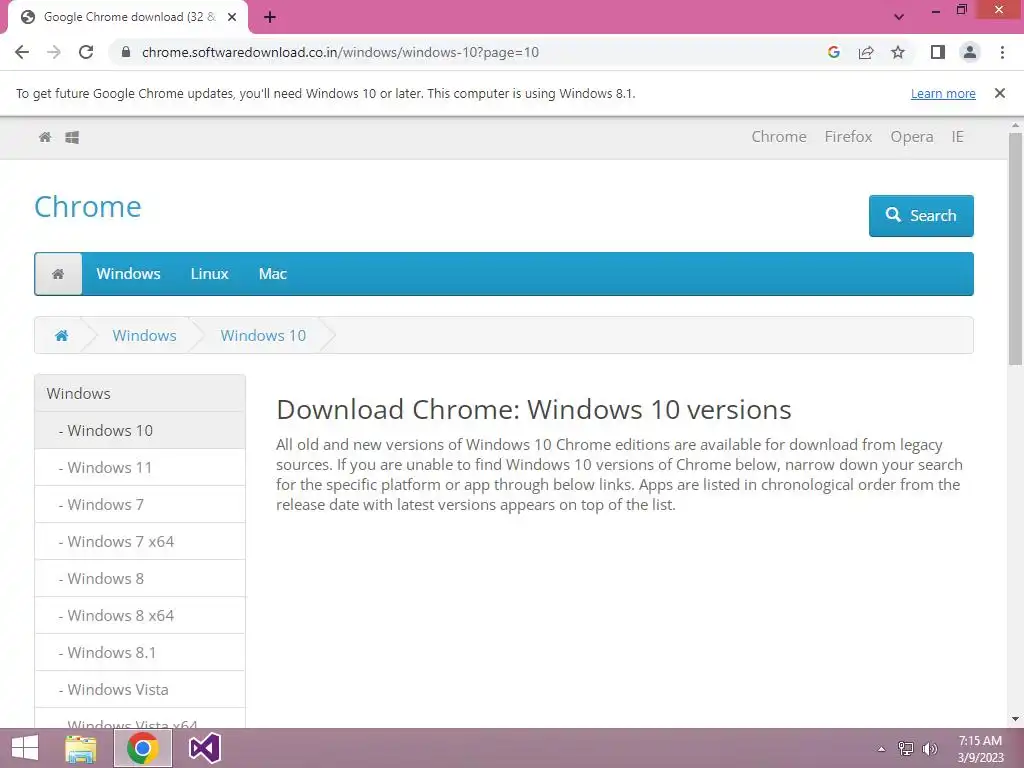Click the home button in the blue navigation bar
The width and height of the screenshot is (1024, 768).
tap(58, 274)
